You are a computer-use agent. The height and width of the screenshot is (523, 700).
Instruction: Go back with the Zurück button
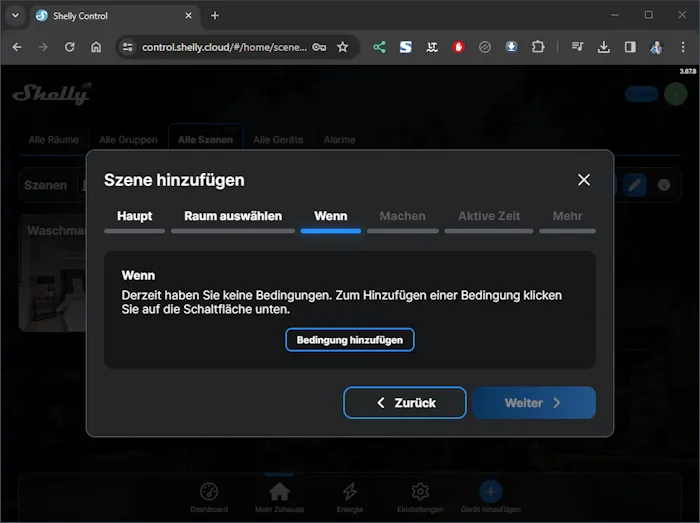[405, 403]
